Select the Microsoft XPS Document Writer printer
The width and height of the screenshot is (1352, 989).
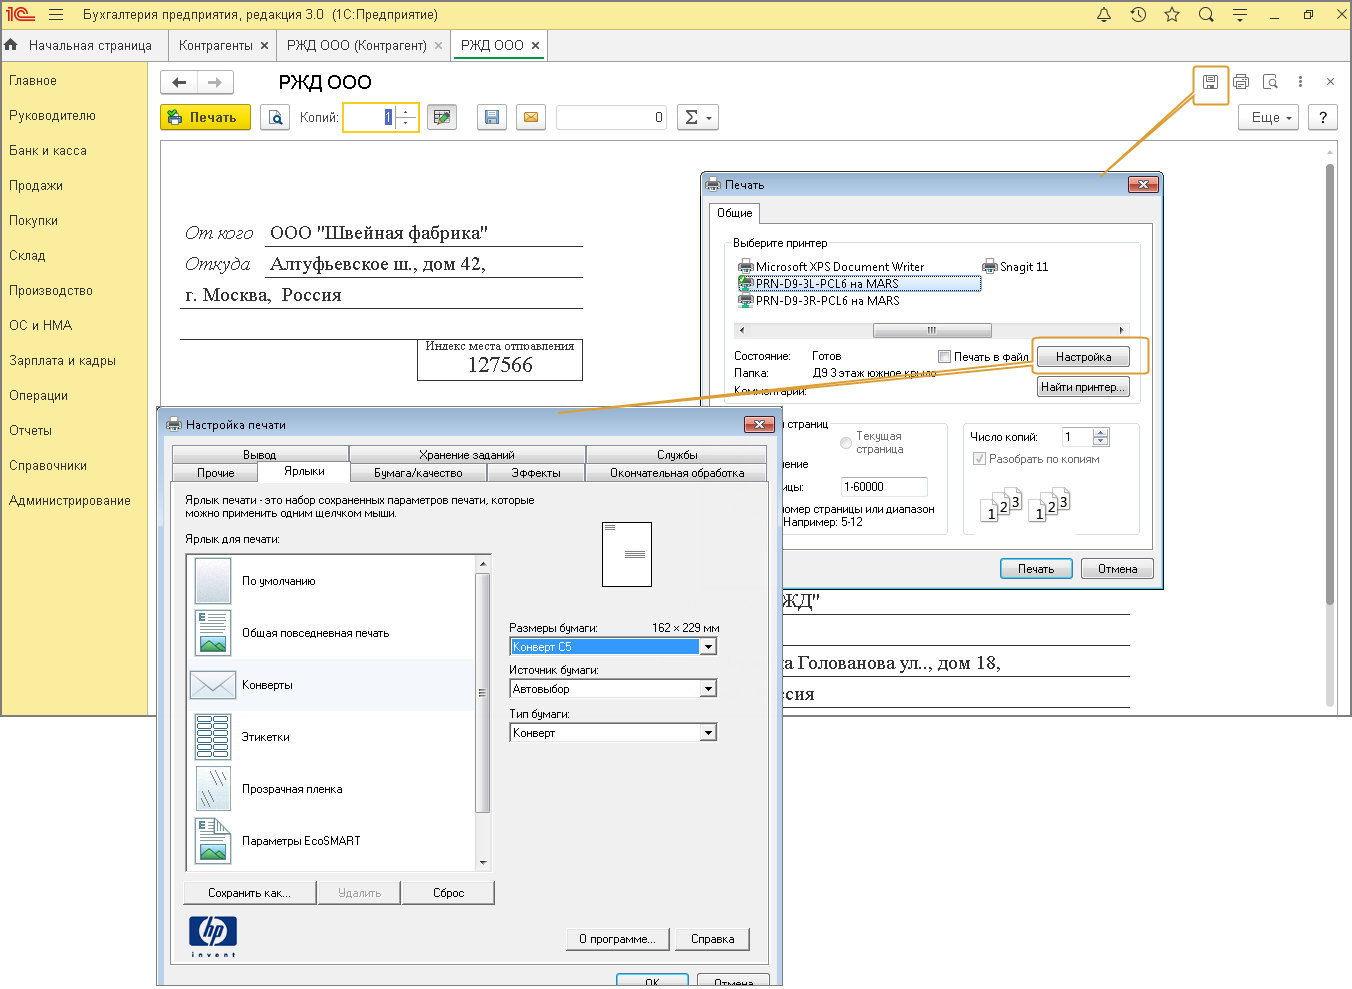pyautogui.click(x=831, y=267)
